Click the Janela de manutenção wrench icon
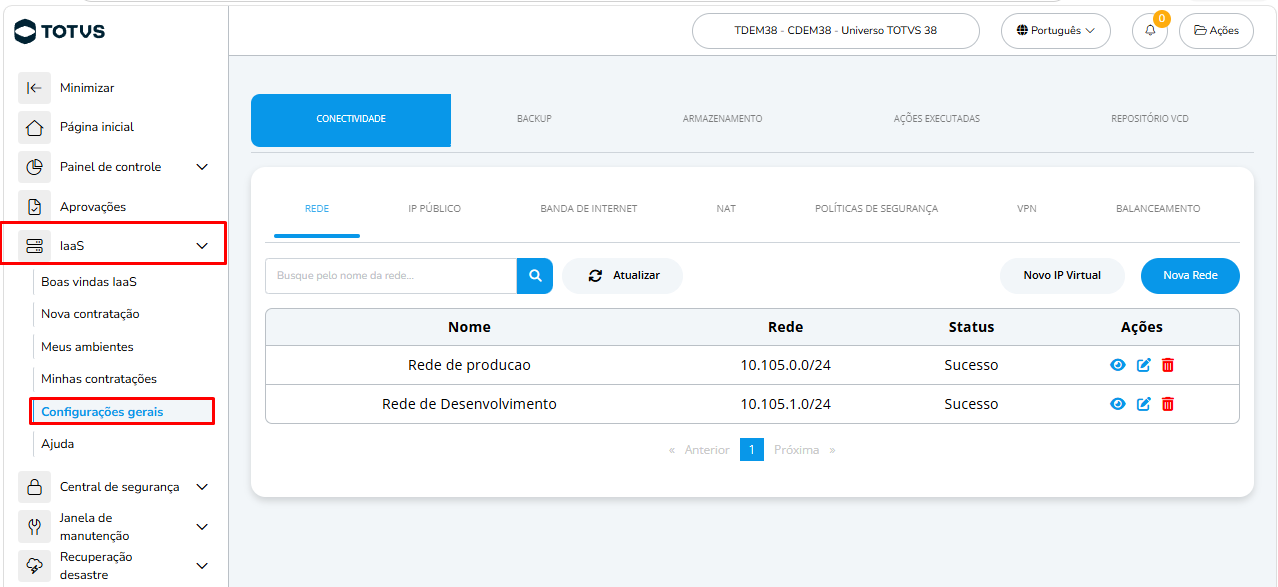Screen dimensions: 1278x587 [34, 526]
